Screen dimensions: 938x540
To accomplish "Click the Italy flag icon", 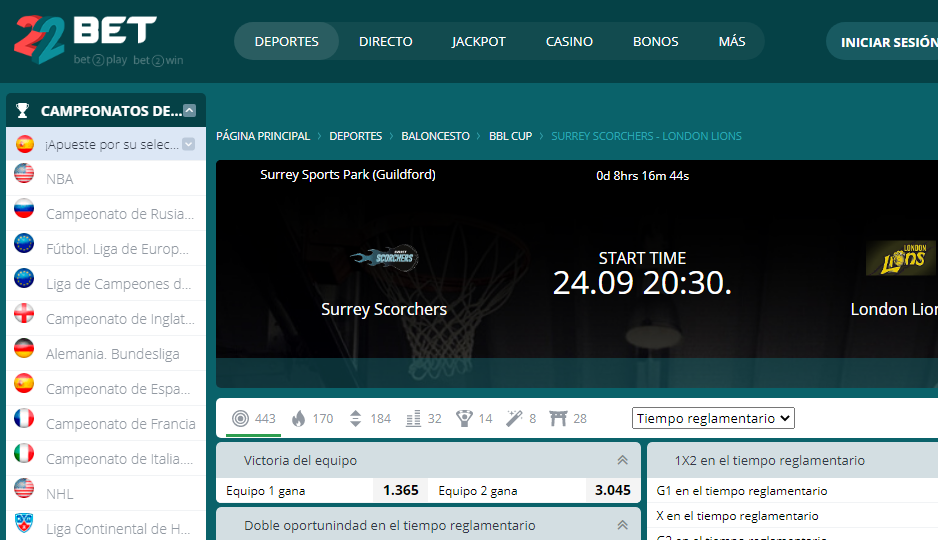I will pos(24,453).
